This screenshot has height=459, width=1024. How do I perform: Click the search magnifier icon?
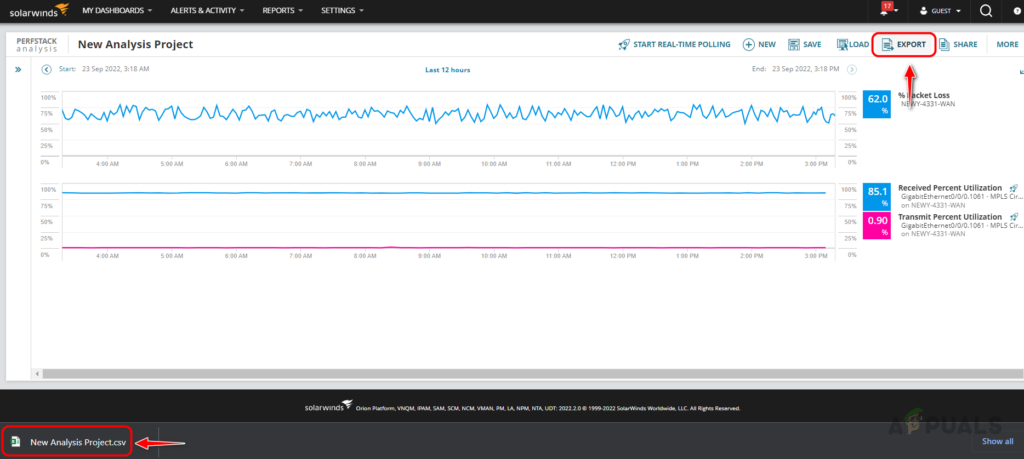coord(986,10)
